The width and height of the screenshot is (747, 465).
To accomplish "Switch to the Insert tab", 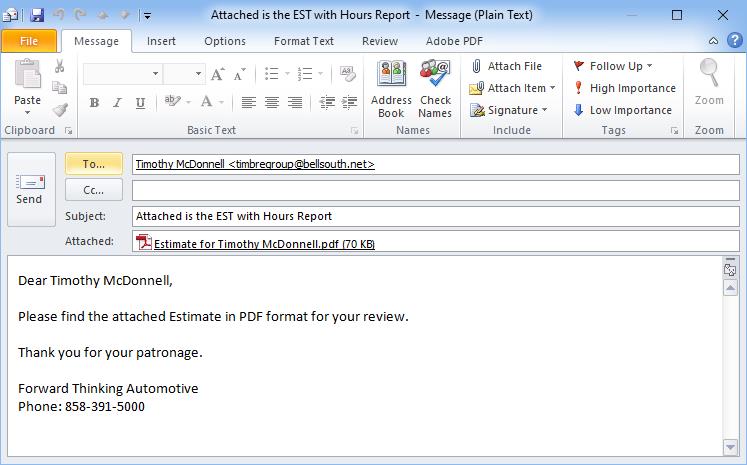I will (x=161, y=41).
